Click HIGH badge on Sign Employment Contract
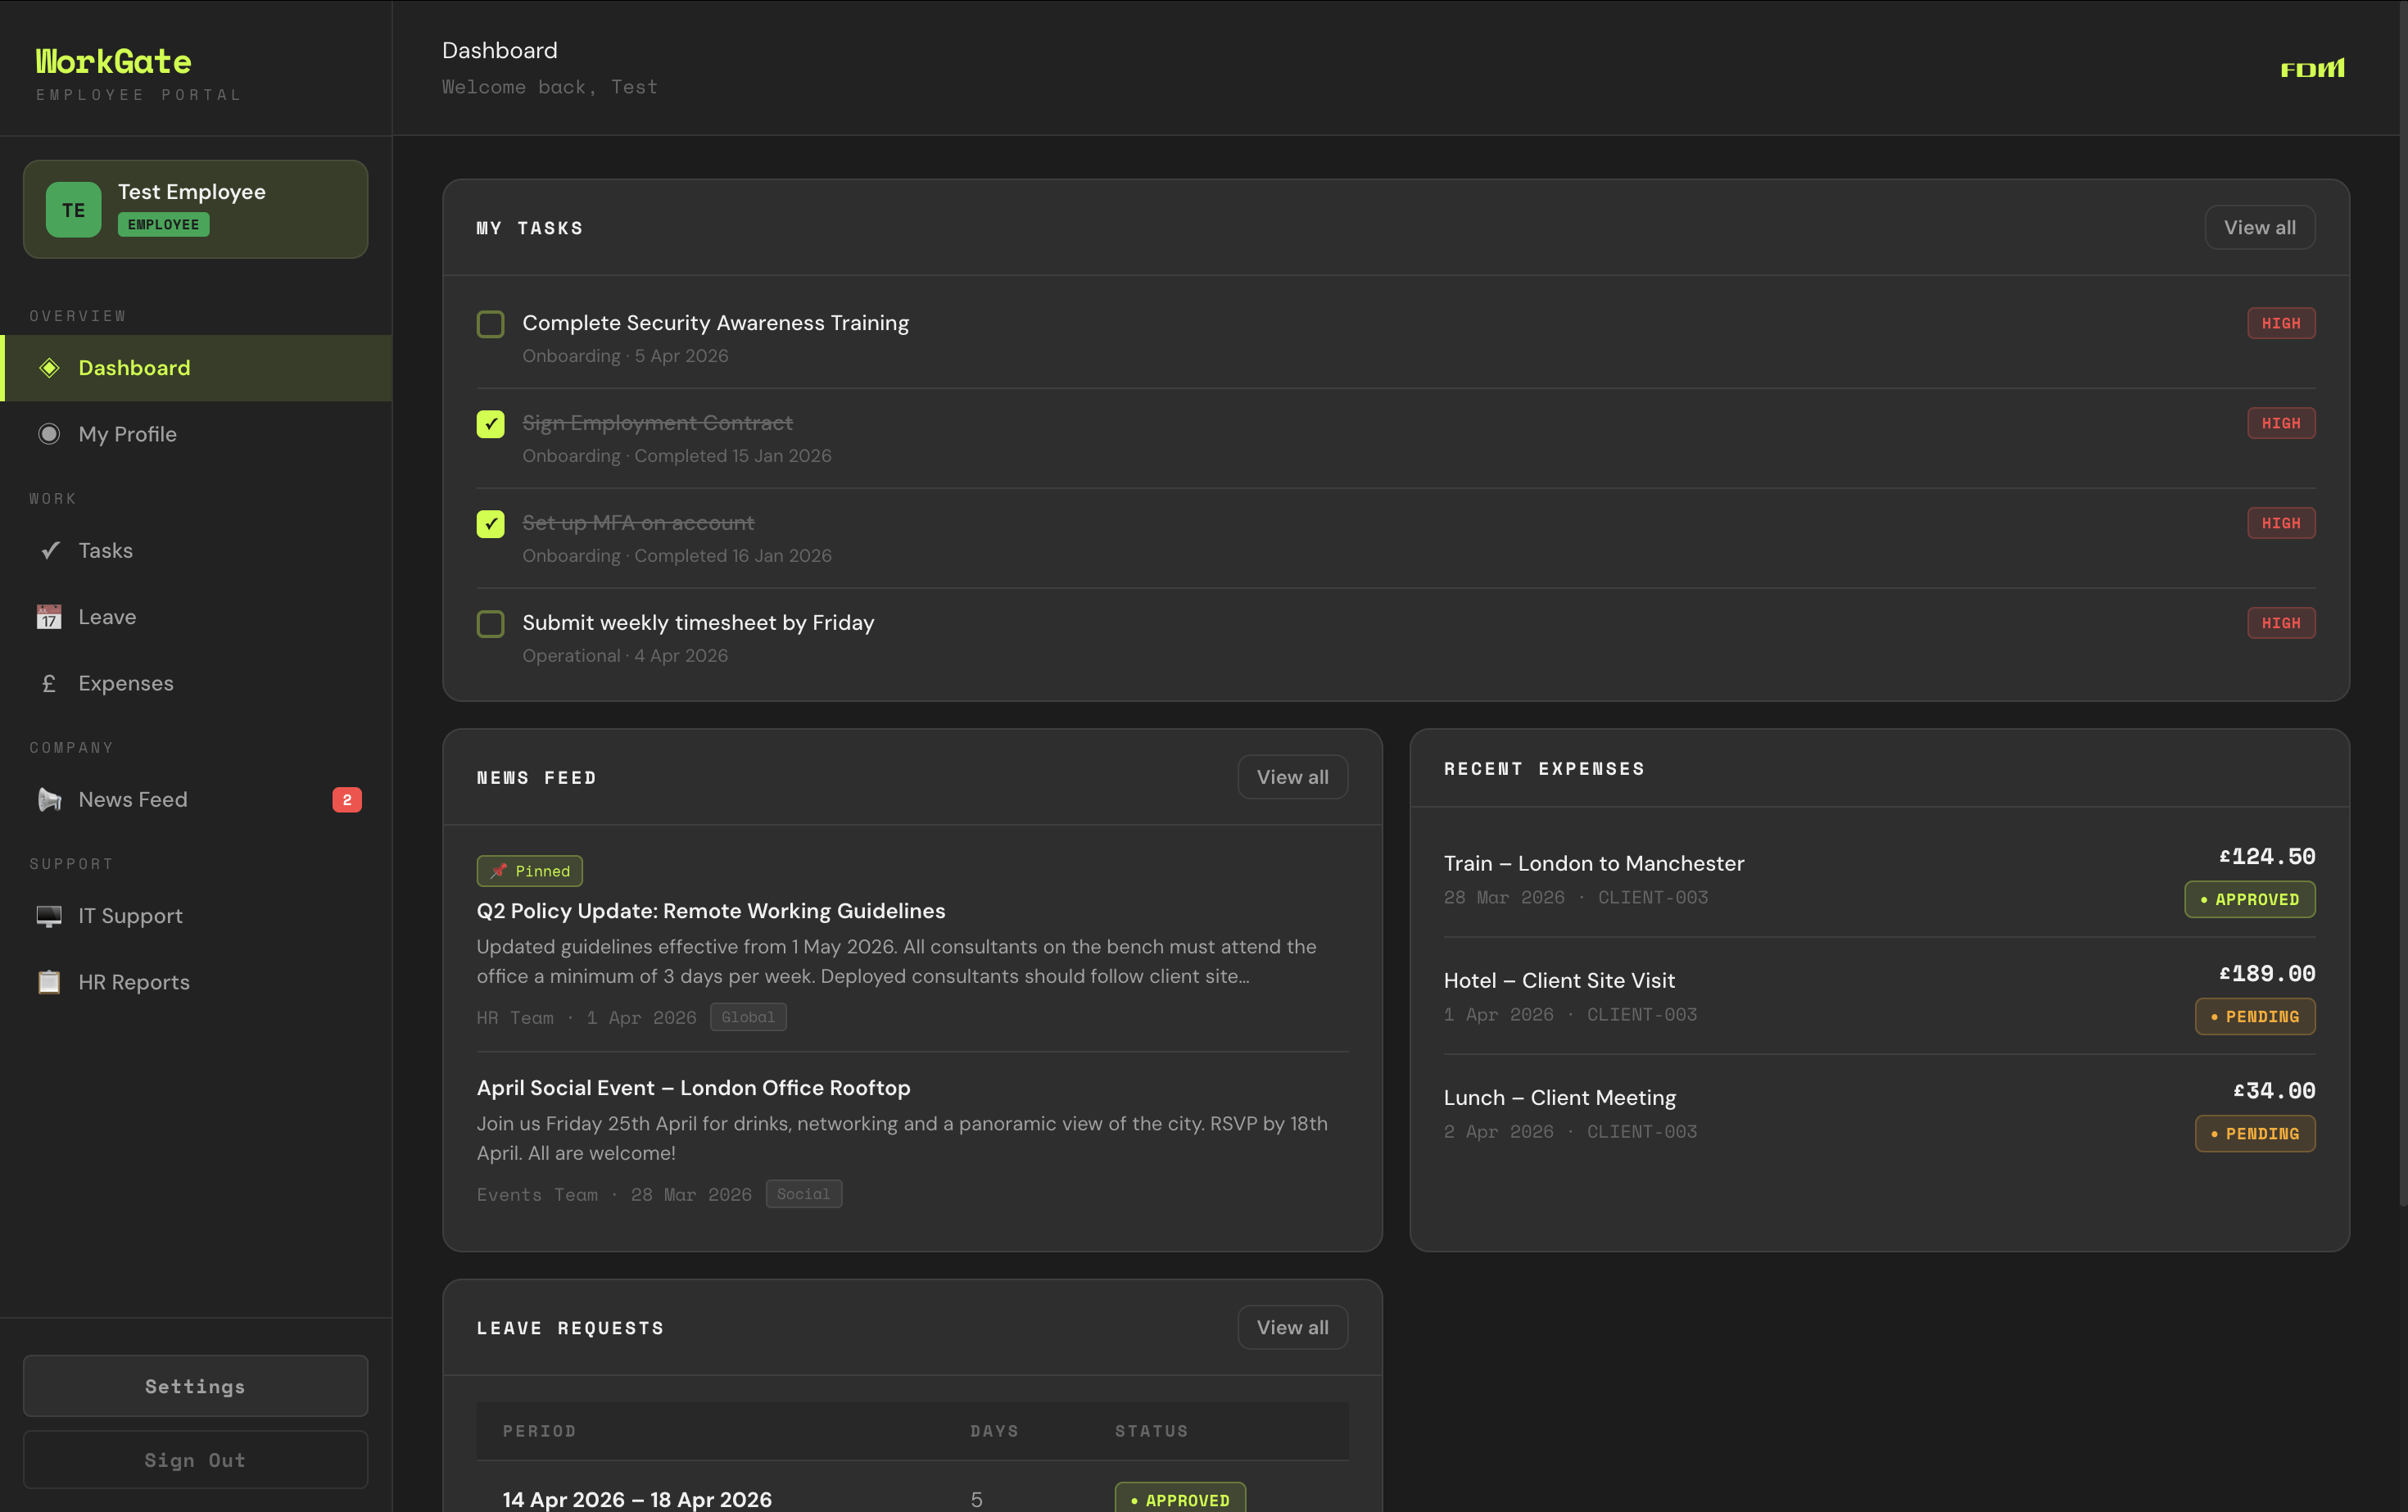Screen dimensions: 2408x1512 2281,424
